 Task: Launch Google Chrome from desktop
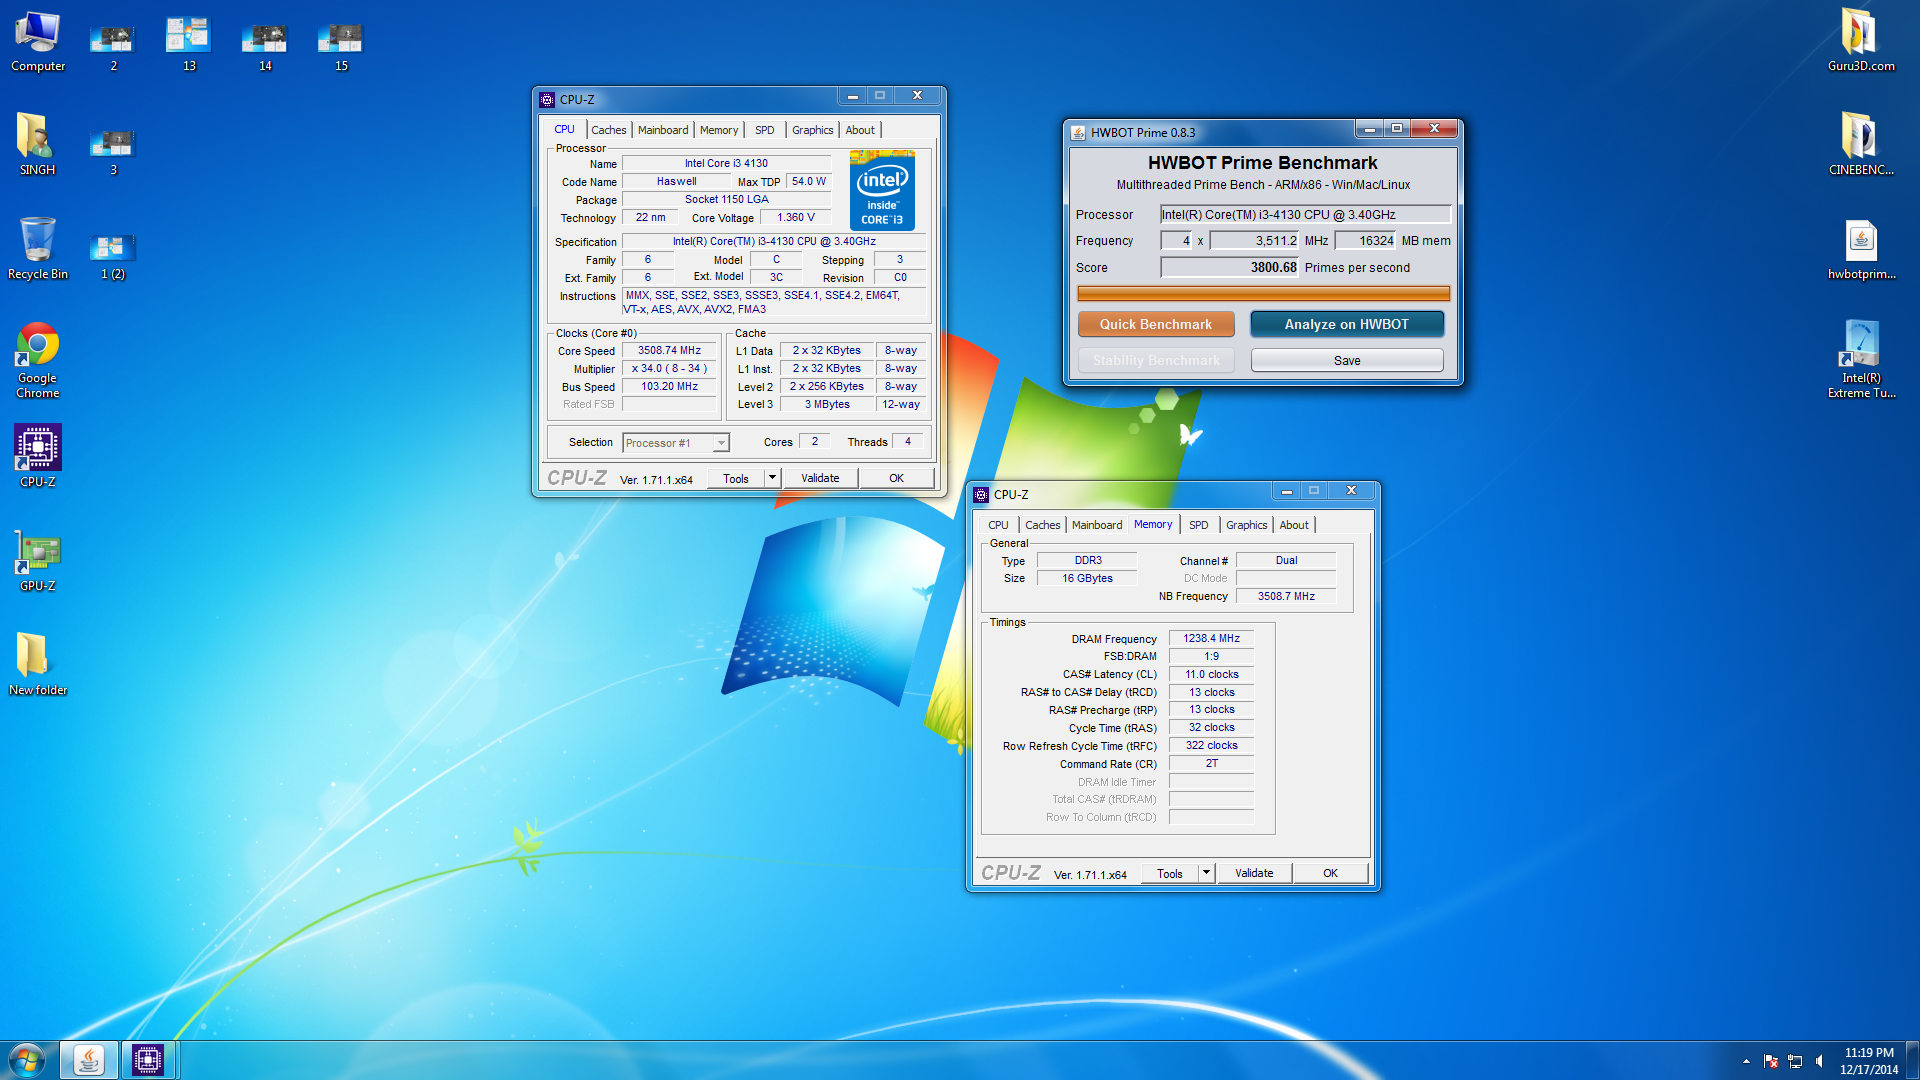[x=38, y=360]
